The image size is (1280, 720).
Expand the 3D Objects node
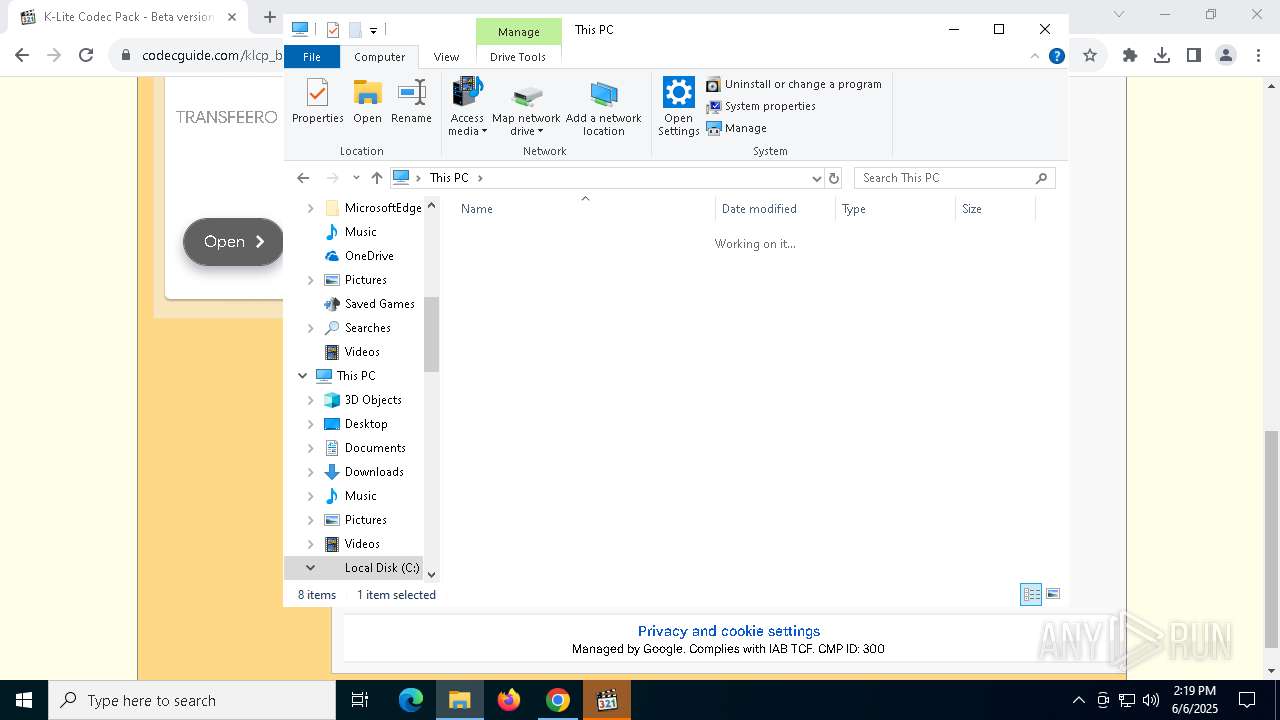click(310, 400)
